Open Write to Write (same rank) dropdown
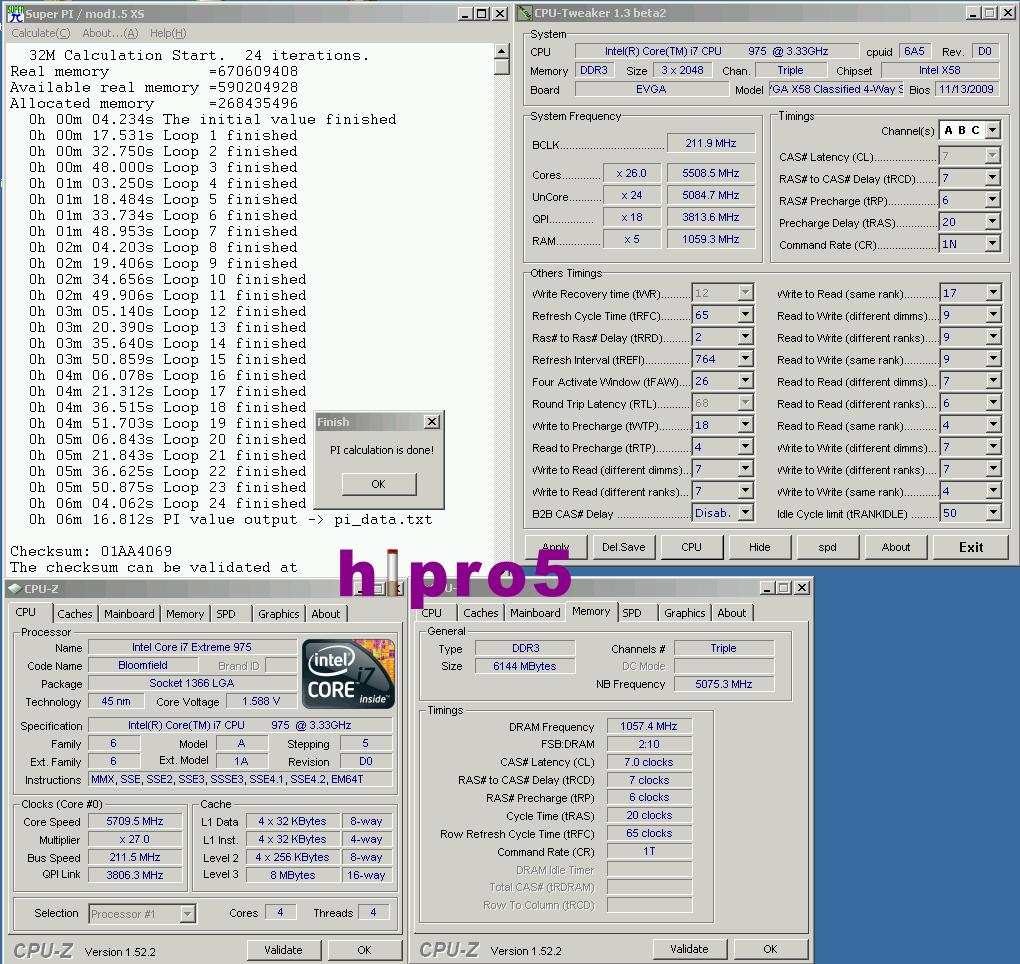 [993, 491]
